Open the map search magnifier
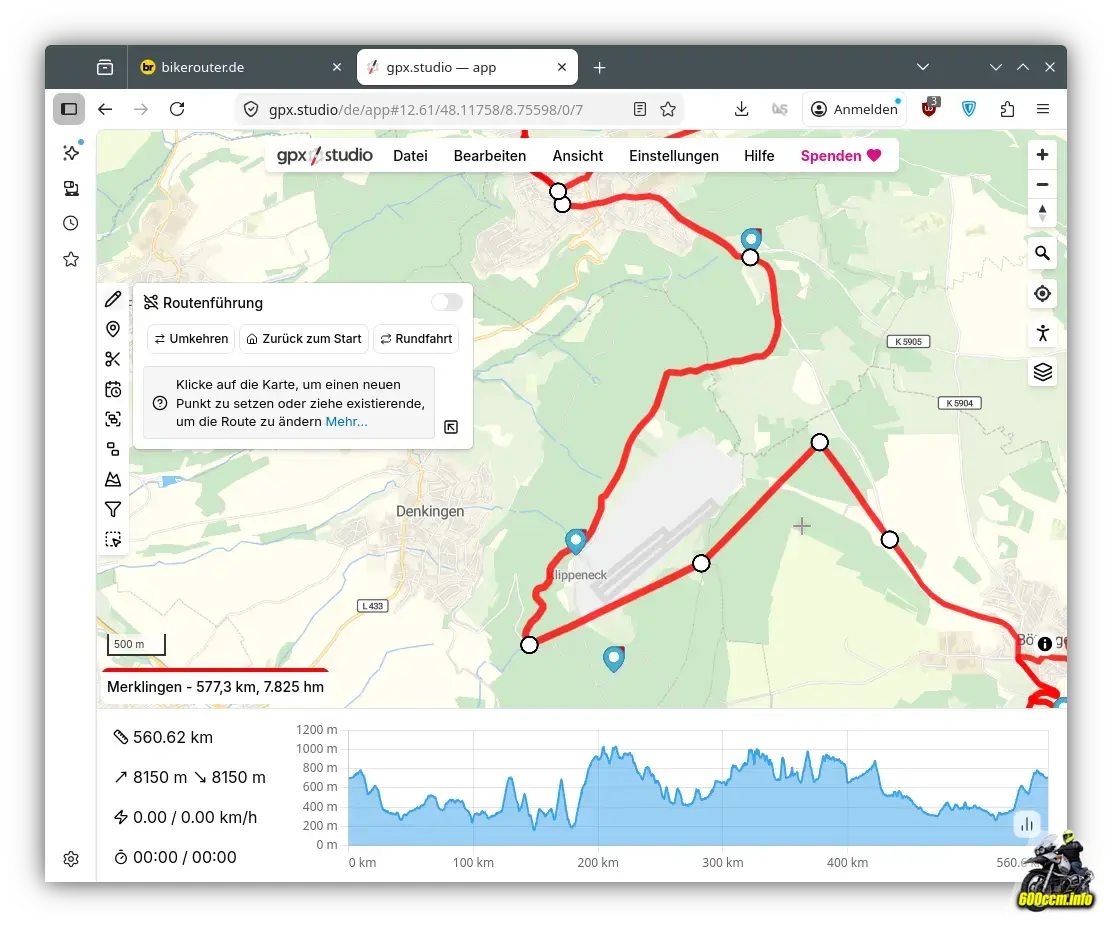 1042,253
